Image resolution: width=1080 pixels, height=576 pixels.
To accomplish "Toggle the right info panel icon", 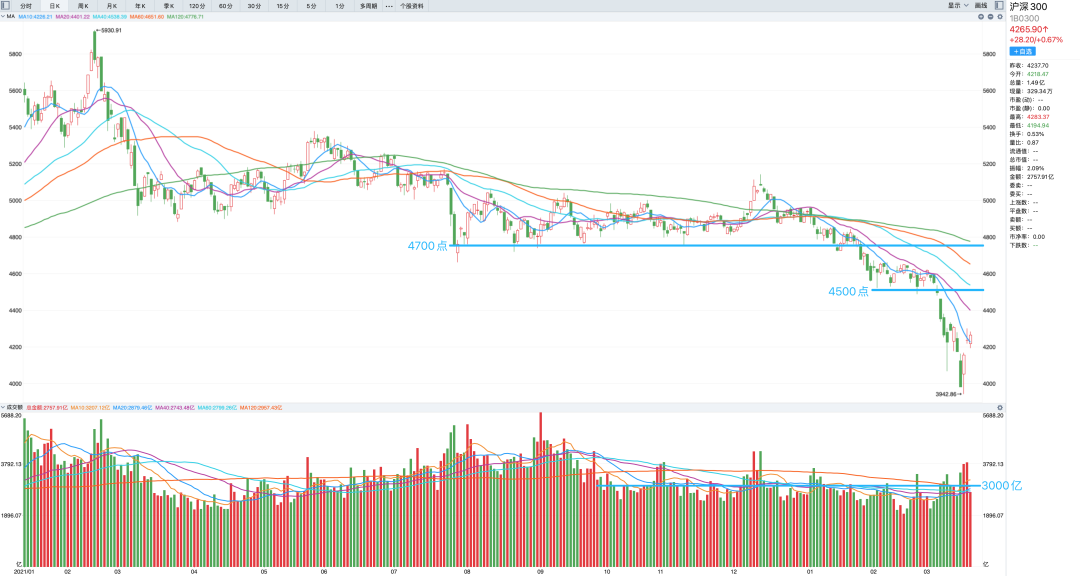I will point(998,5).
